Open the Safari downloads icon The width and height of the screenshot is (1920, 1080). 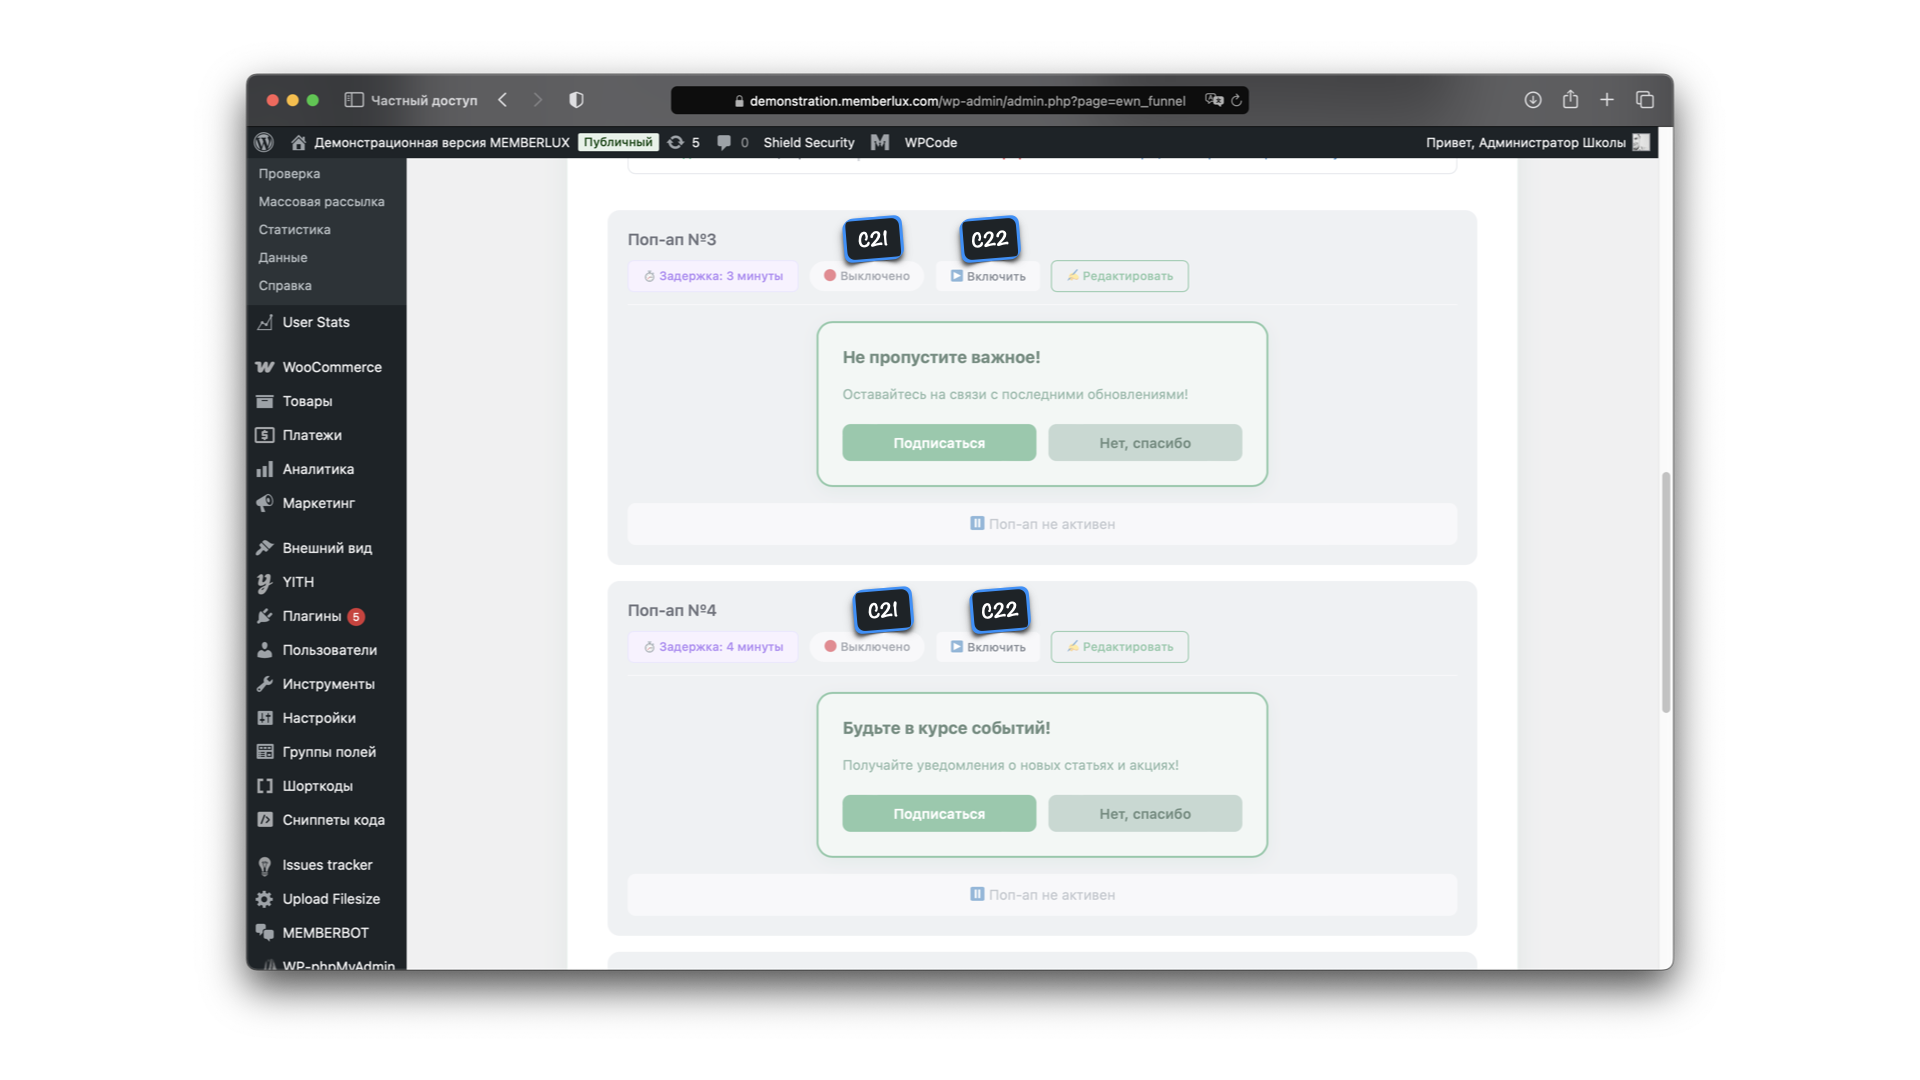point(1532,100)
